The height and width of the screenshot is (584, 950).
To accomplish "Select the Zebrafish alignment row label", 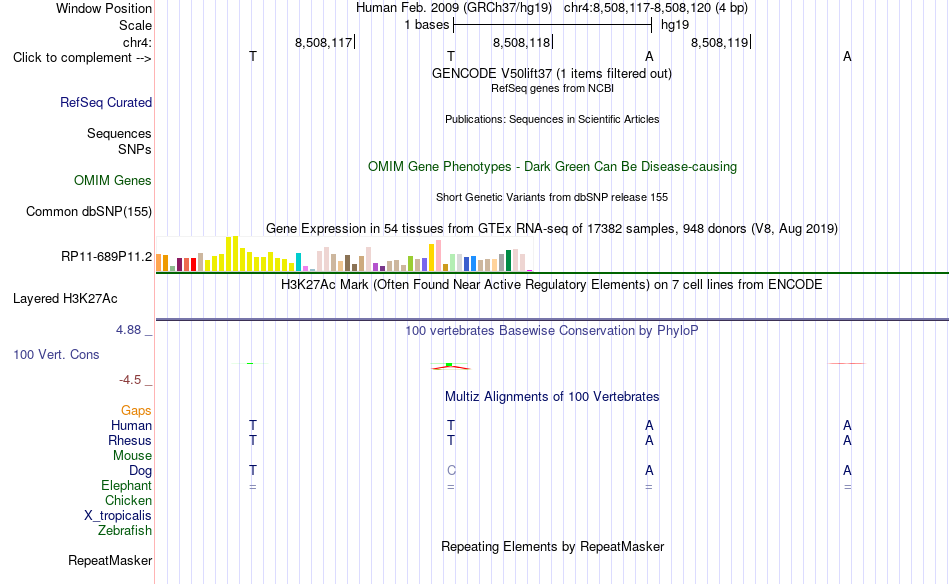I will click(x=125, y=530).
